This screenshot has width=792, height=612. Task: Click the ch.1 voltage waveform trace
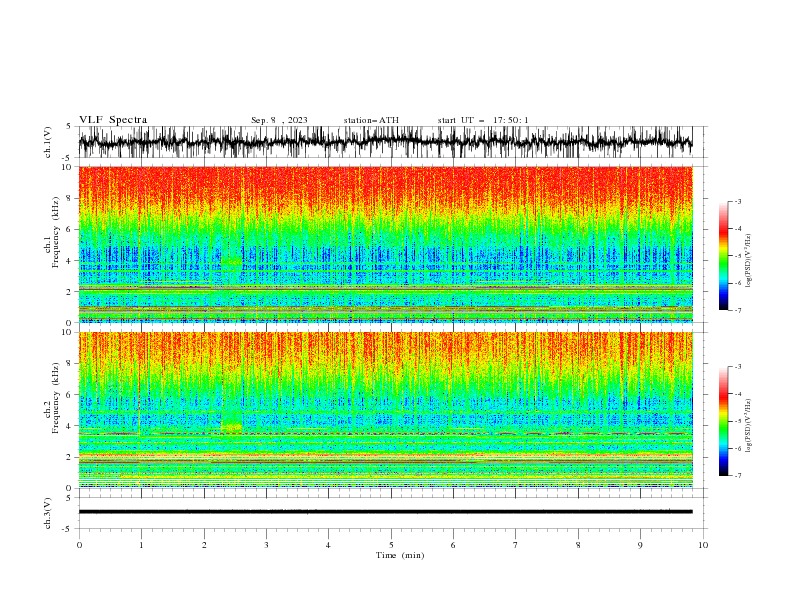click(x=385, y=142)
